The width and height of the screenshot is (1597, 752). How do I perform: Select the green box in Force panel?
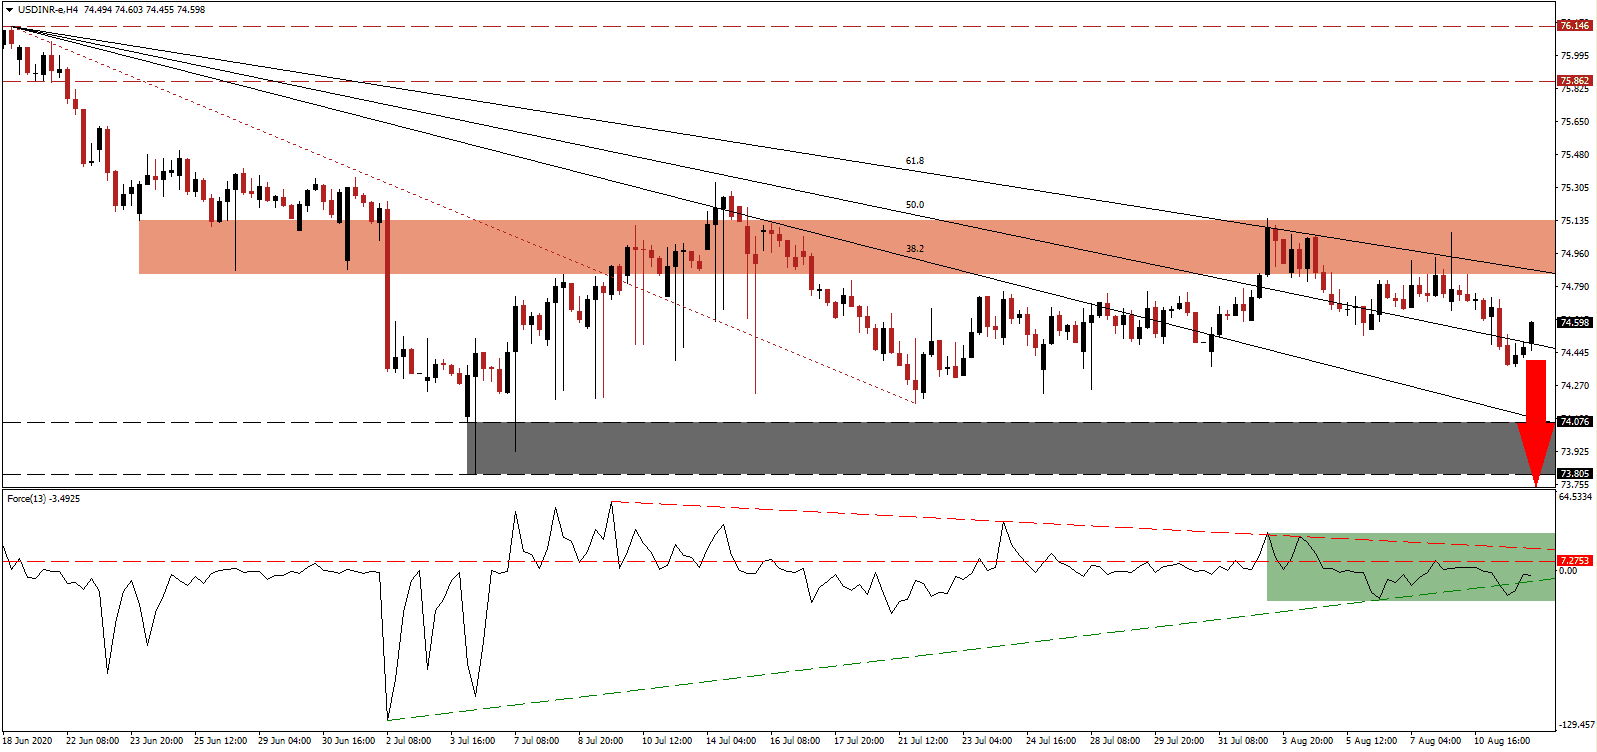1410,567
